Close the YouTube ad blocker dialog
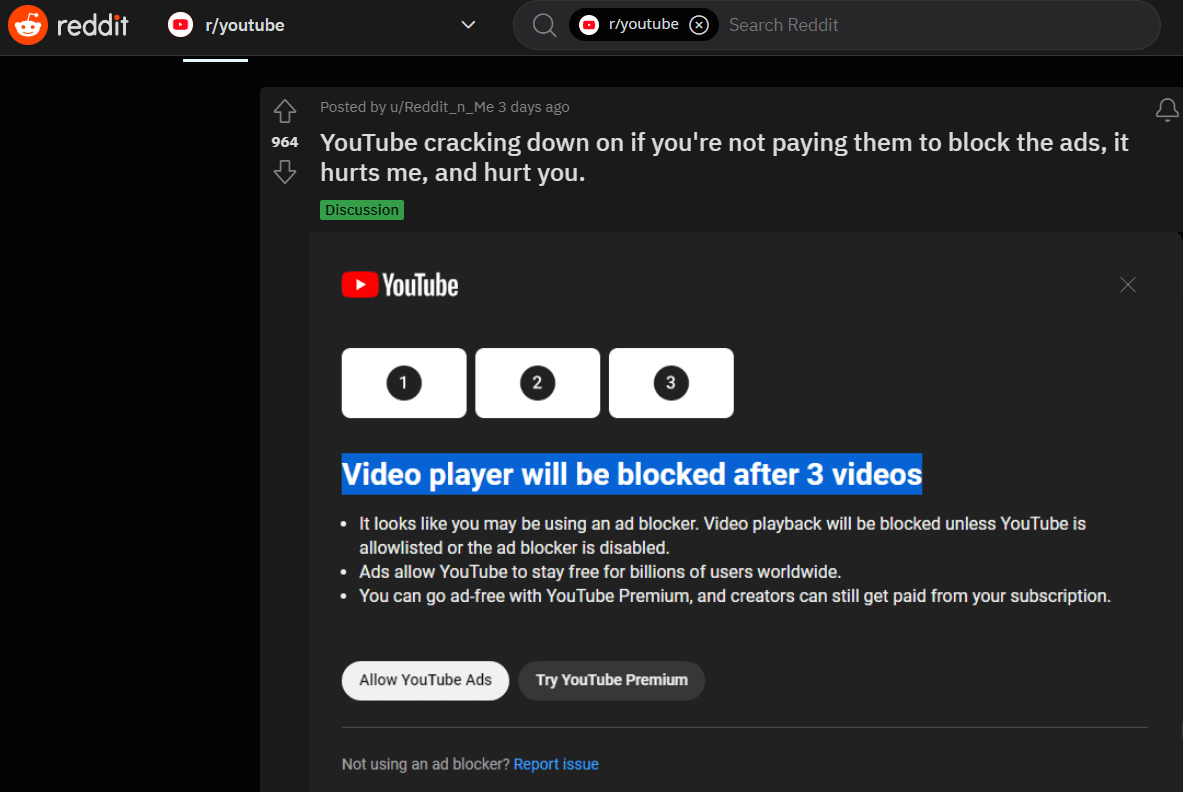The height and width of the screenshot is (792, 1183). point(1128,284)
